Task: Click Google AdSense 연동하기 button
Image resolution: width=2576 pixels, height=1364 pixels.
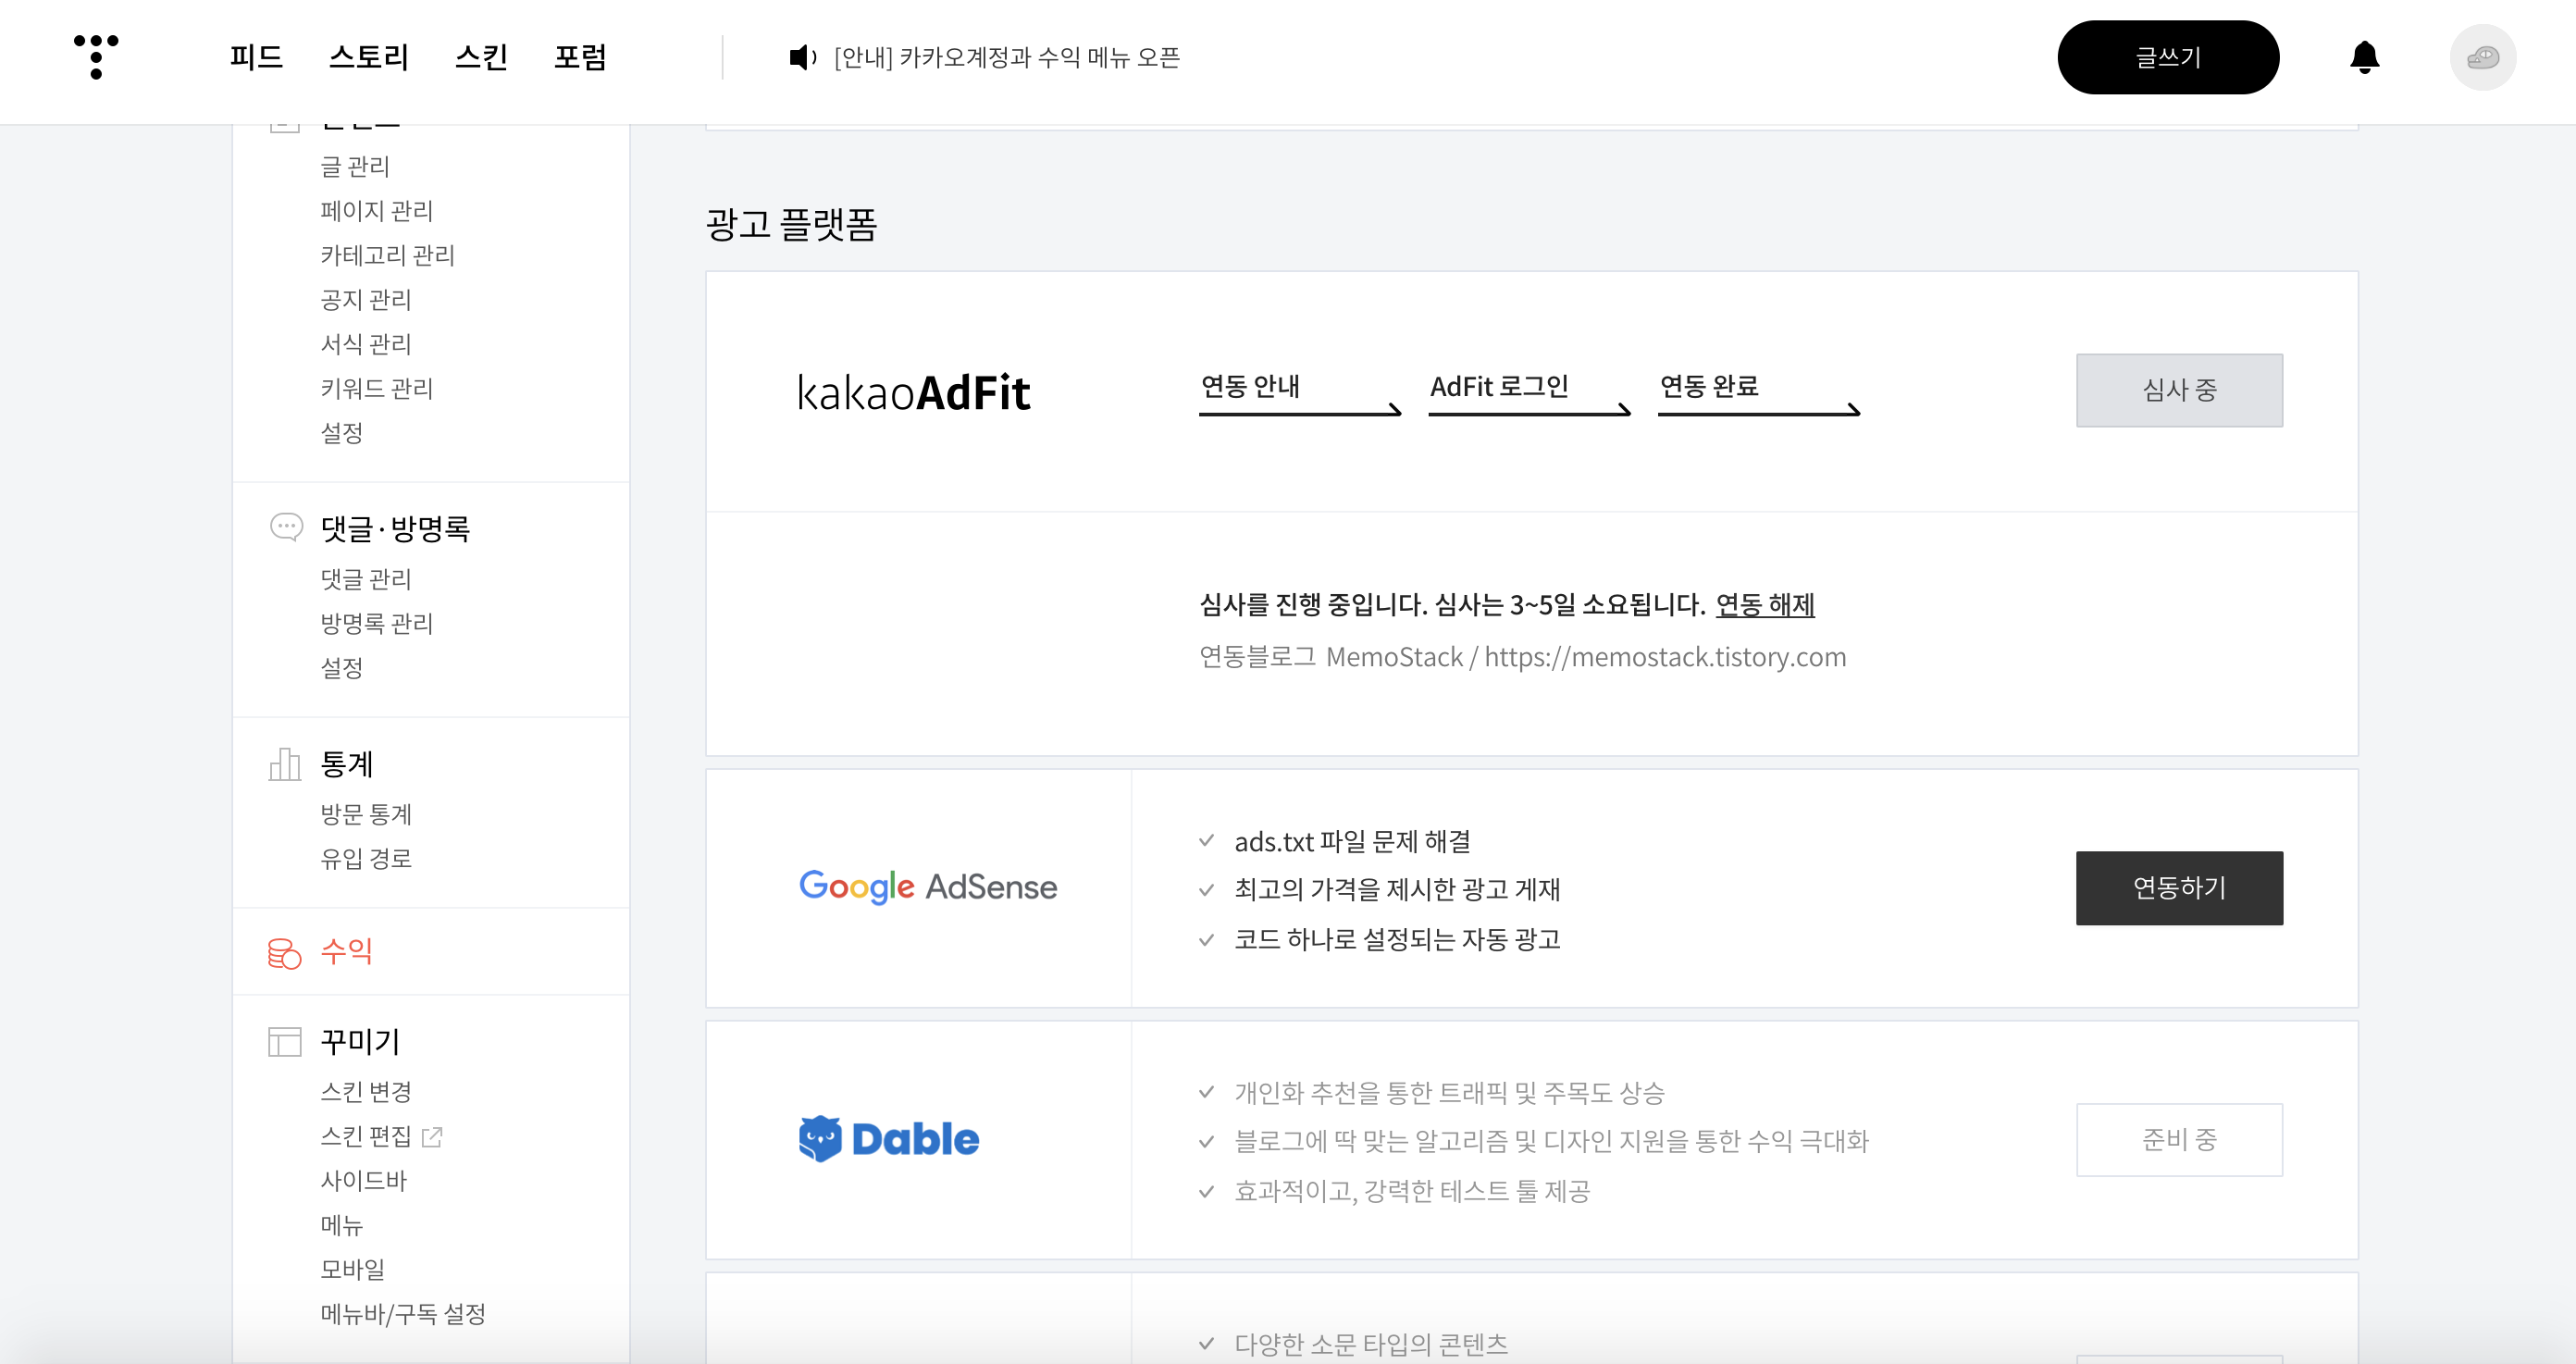Action: (2178, 887)
